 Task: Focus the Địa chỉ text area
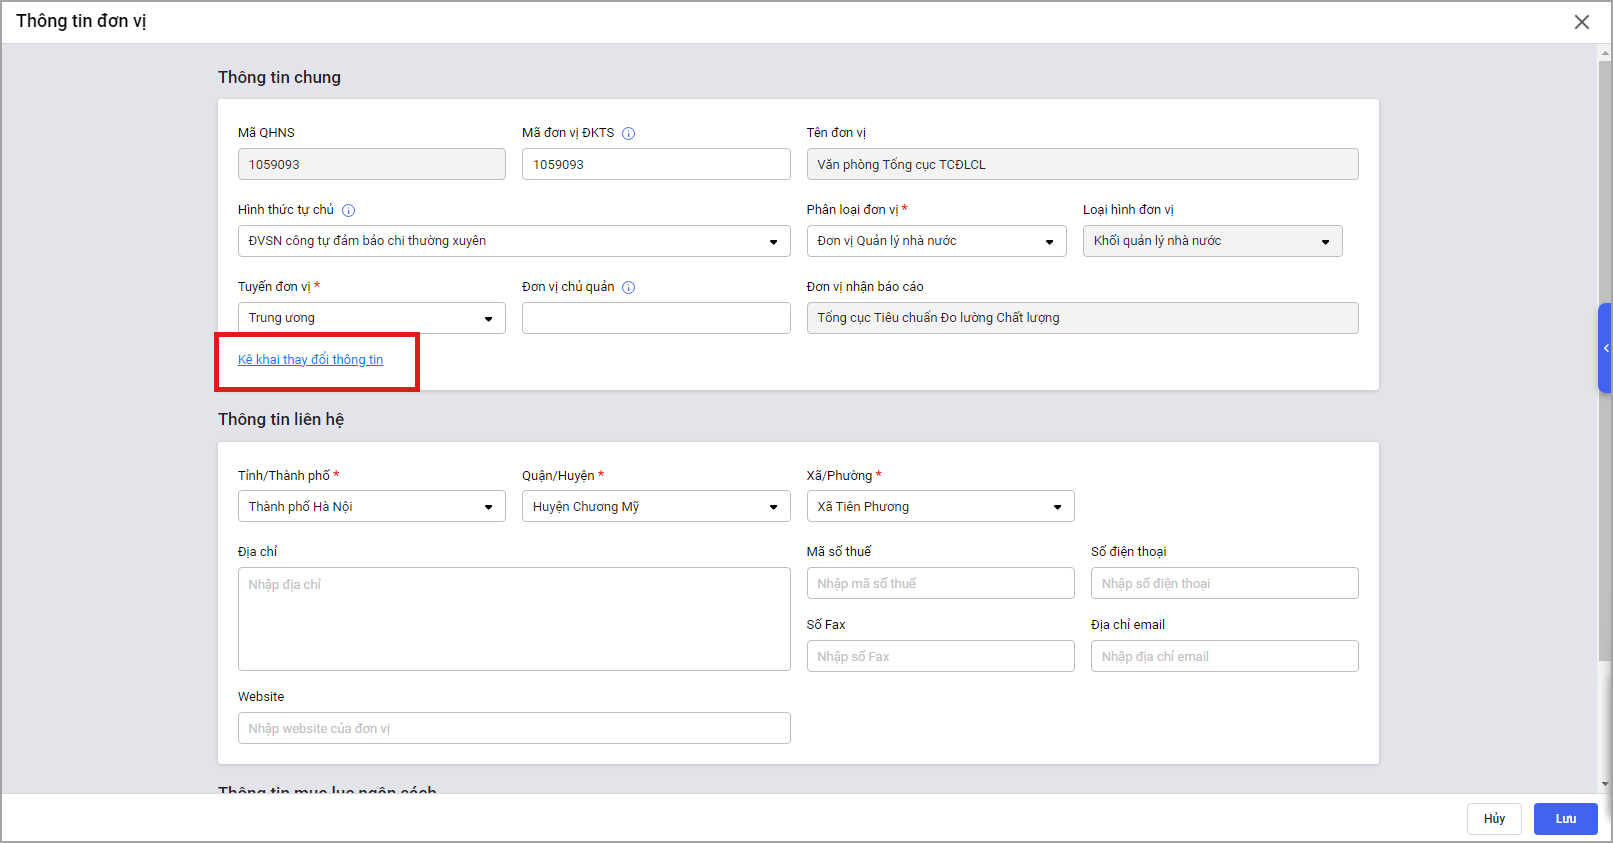point(514,619)
